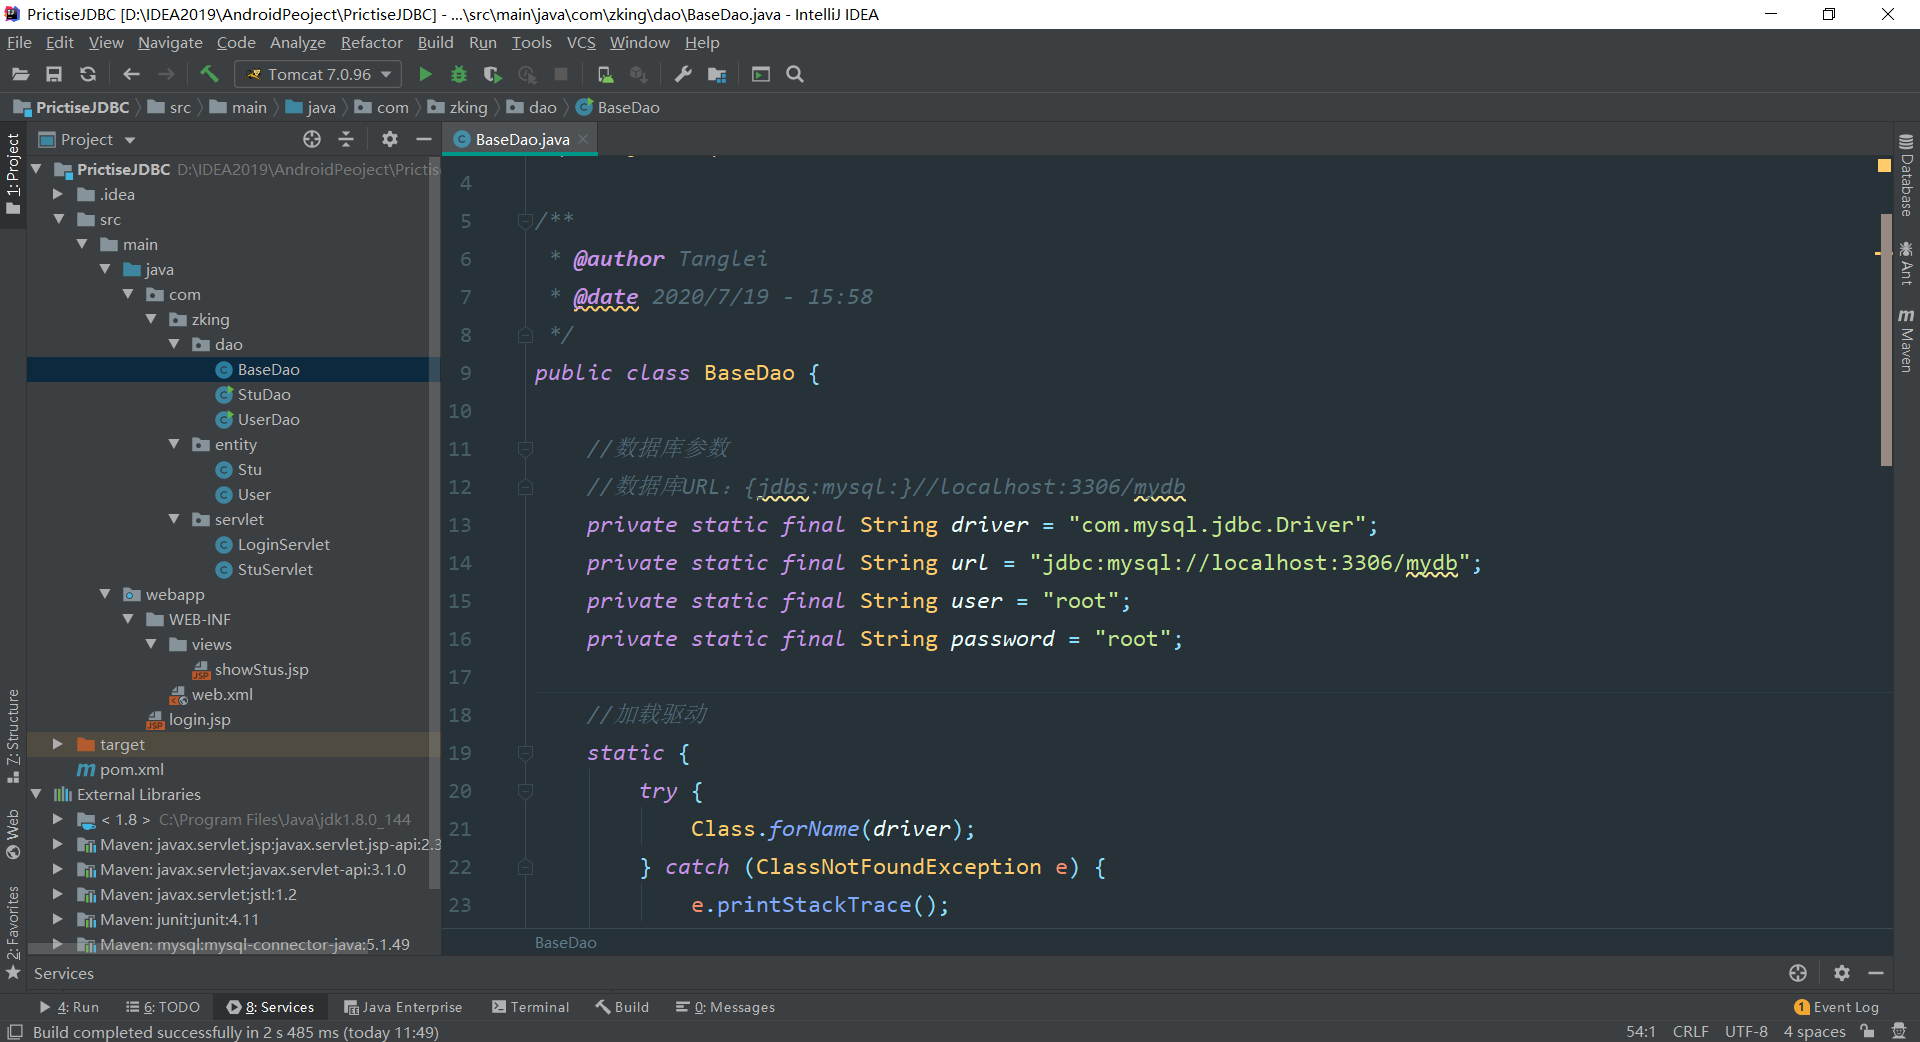Open the Event Log
Screen dimensions: 1920x1042
point(1836,1007)
